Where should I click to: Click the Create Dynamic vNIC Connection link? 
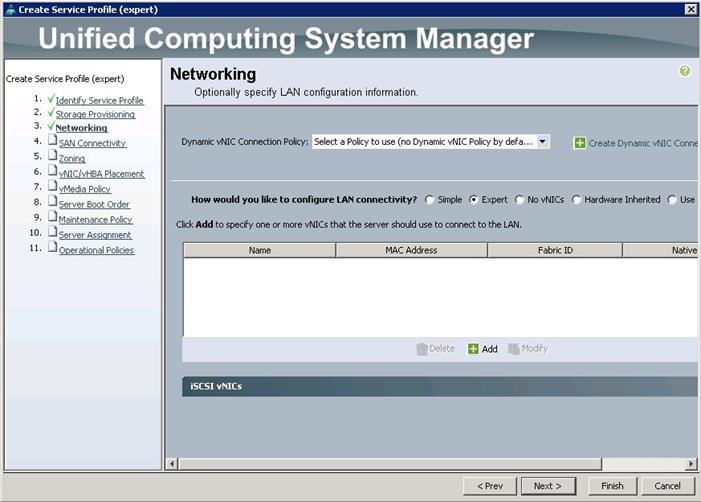642,143
